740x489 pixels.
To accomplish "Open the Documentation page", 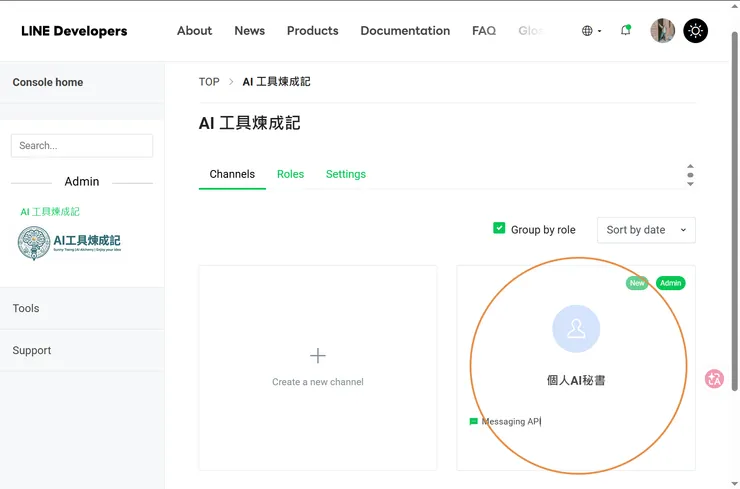I will coord(405,31).
